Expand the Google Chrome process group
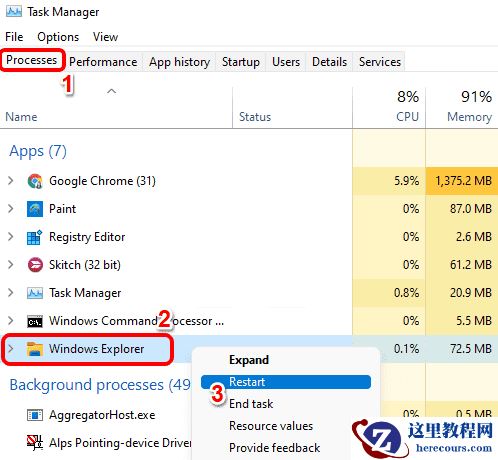The image size is (498, 460). pos(11,181)
